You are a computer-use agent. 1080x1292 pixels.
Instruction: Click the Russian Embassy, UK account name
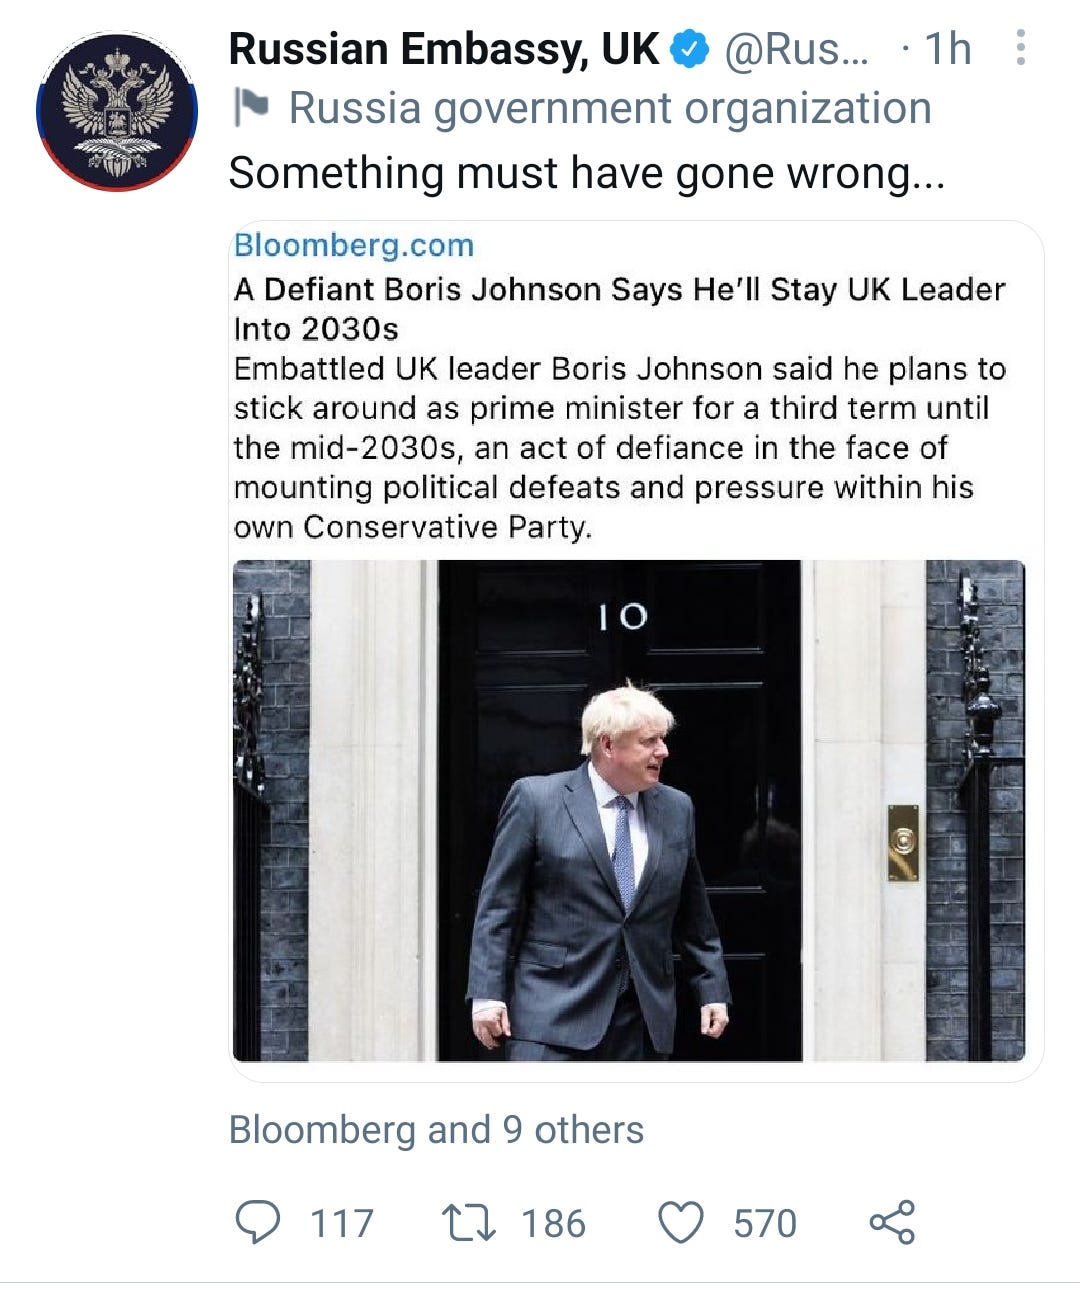[444, 49]
